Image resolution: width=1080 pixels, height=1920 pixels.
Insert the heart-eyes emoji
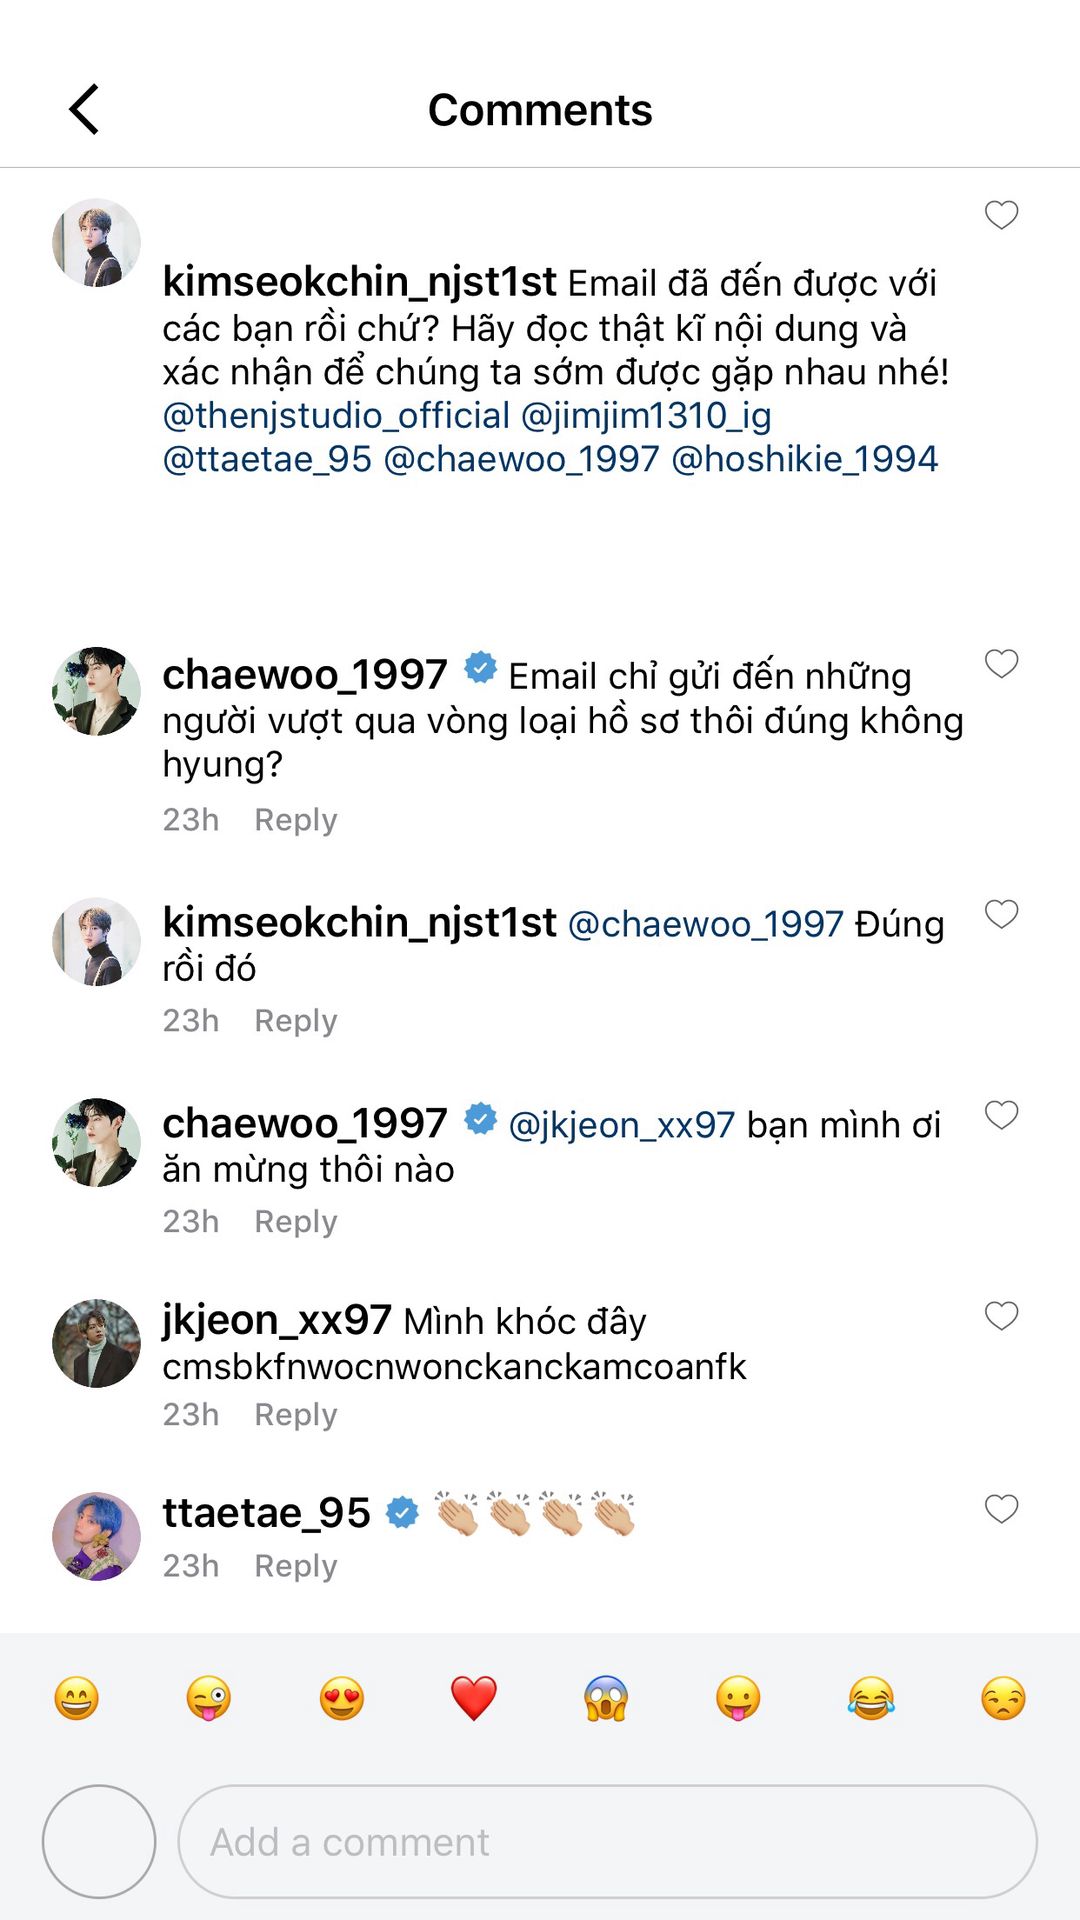(342, 1698)
